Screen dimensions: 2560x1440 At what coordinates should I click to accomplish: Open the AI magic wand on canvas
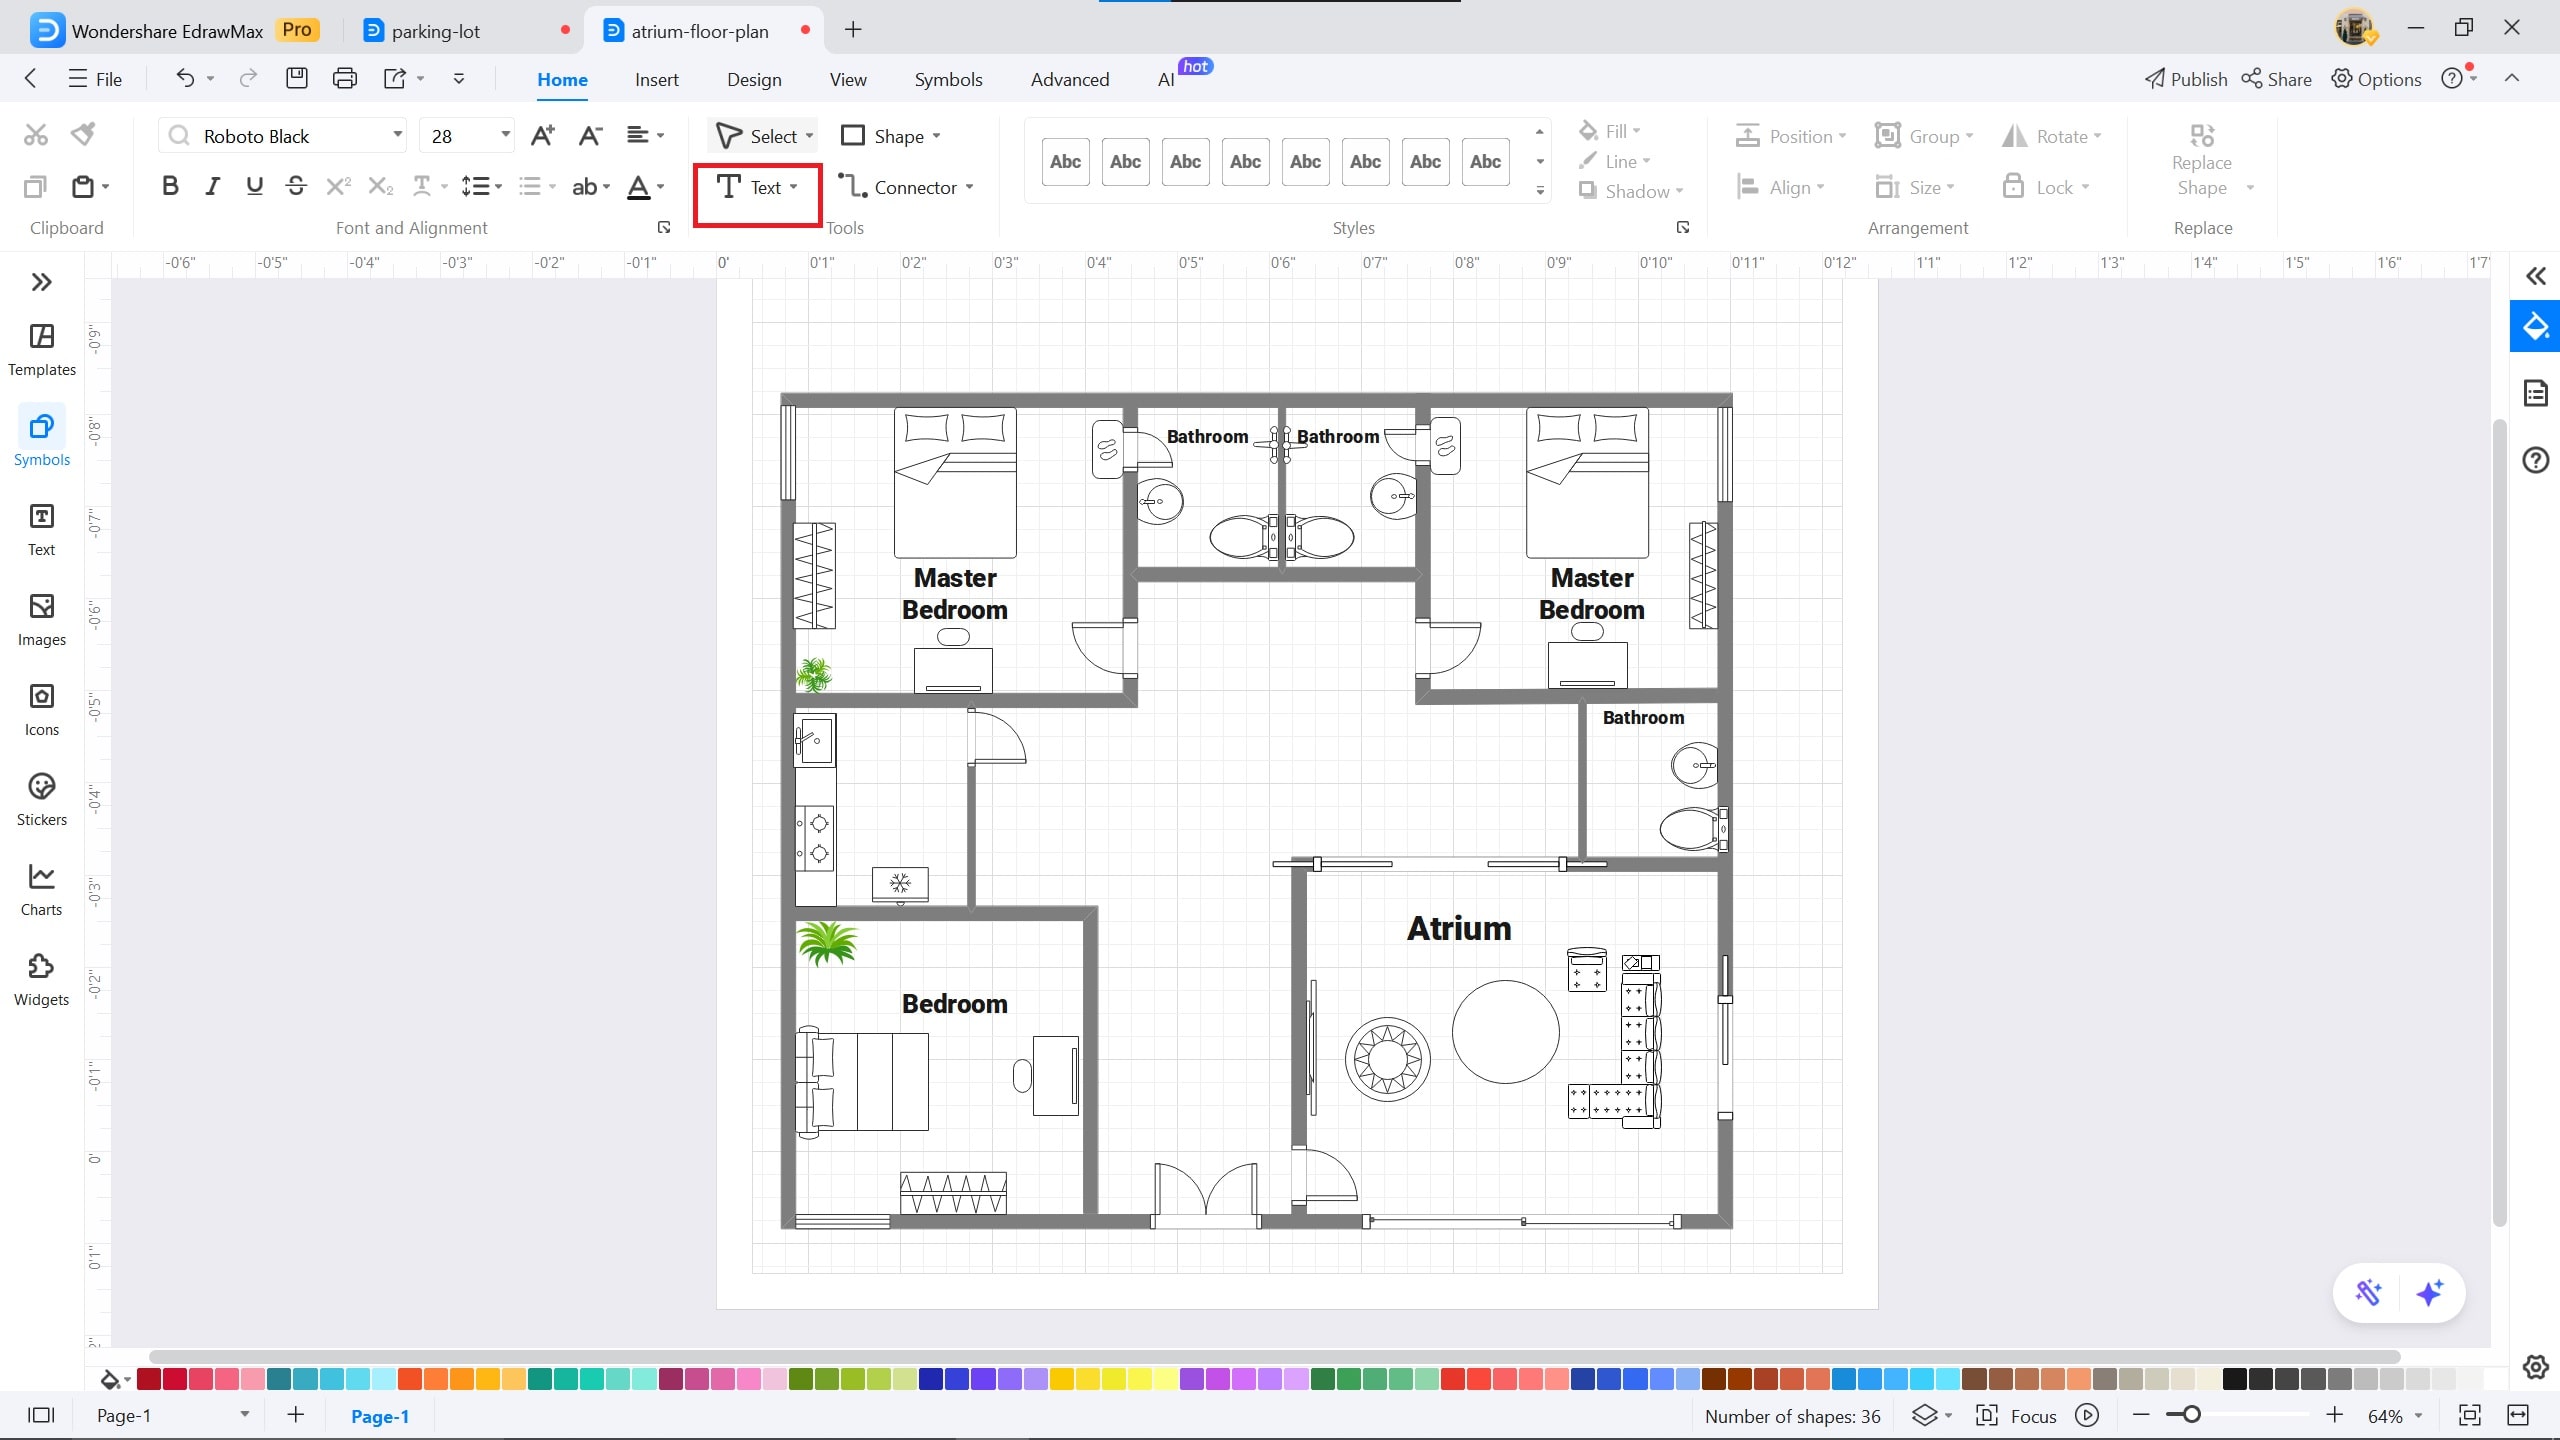coord(2369,1292)
